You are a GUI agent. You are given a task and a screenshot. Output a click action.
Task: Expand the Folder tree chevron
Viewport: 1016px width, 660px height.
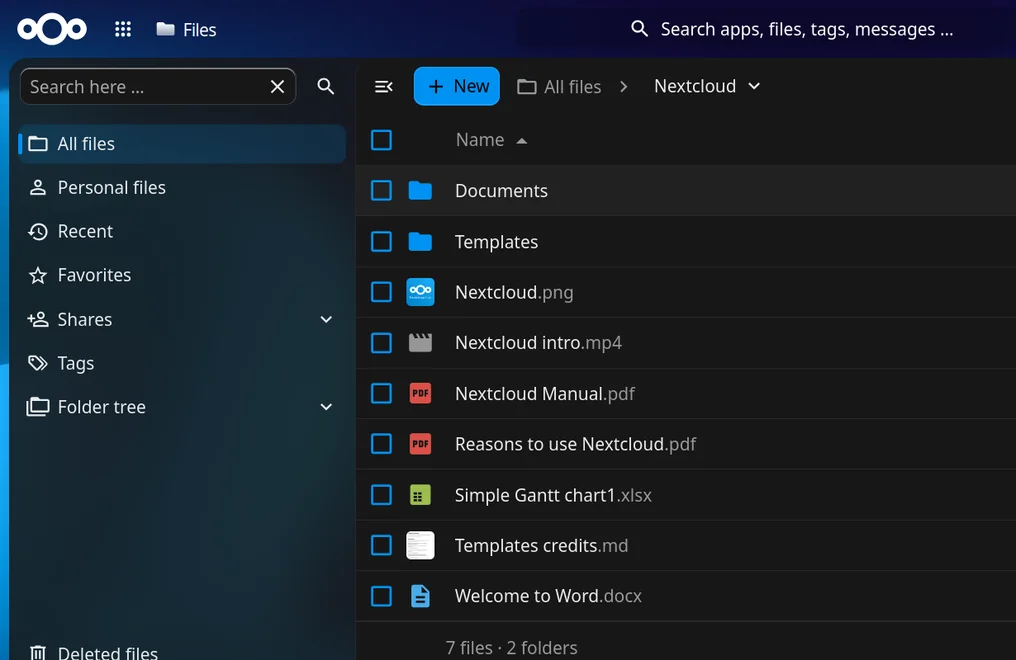pyautogui.click(x=327, y=407)
